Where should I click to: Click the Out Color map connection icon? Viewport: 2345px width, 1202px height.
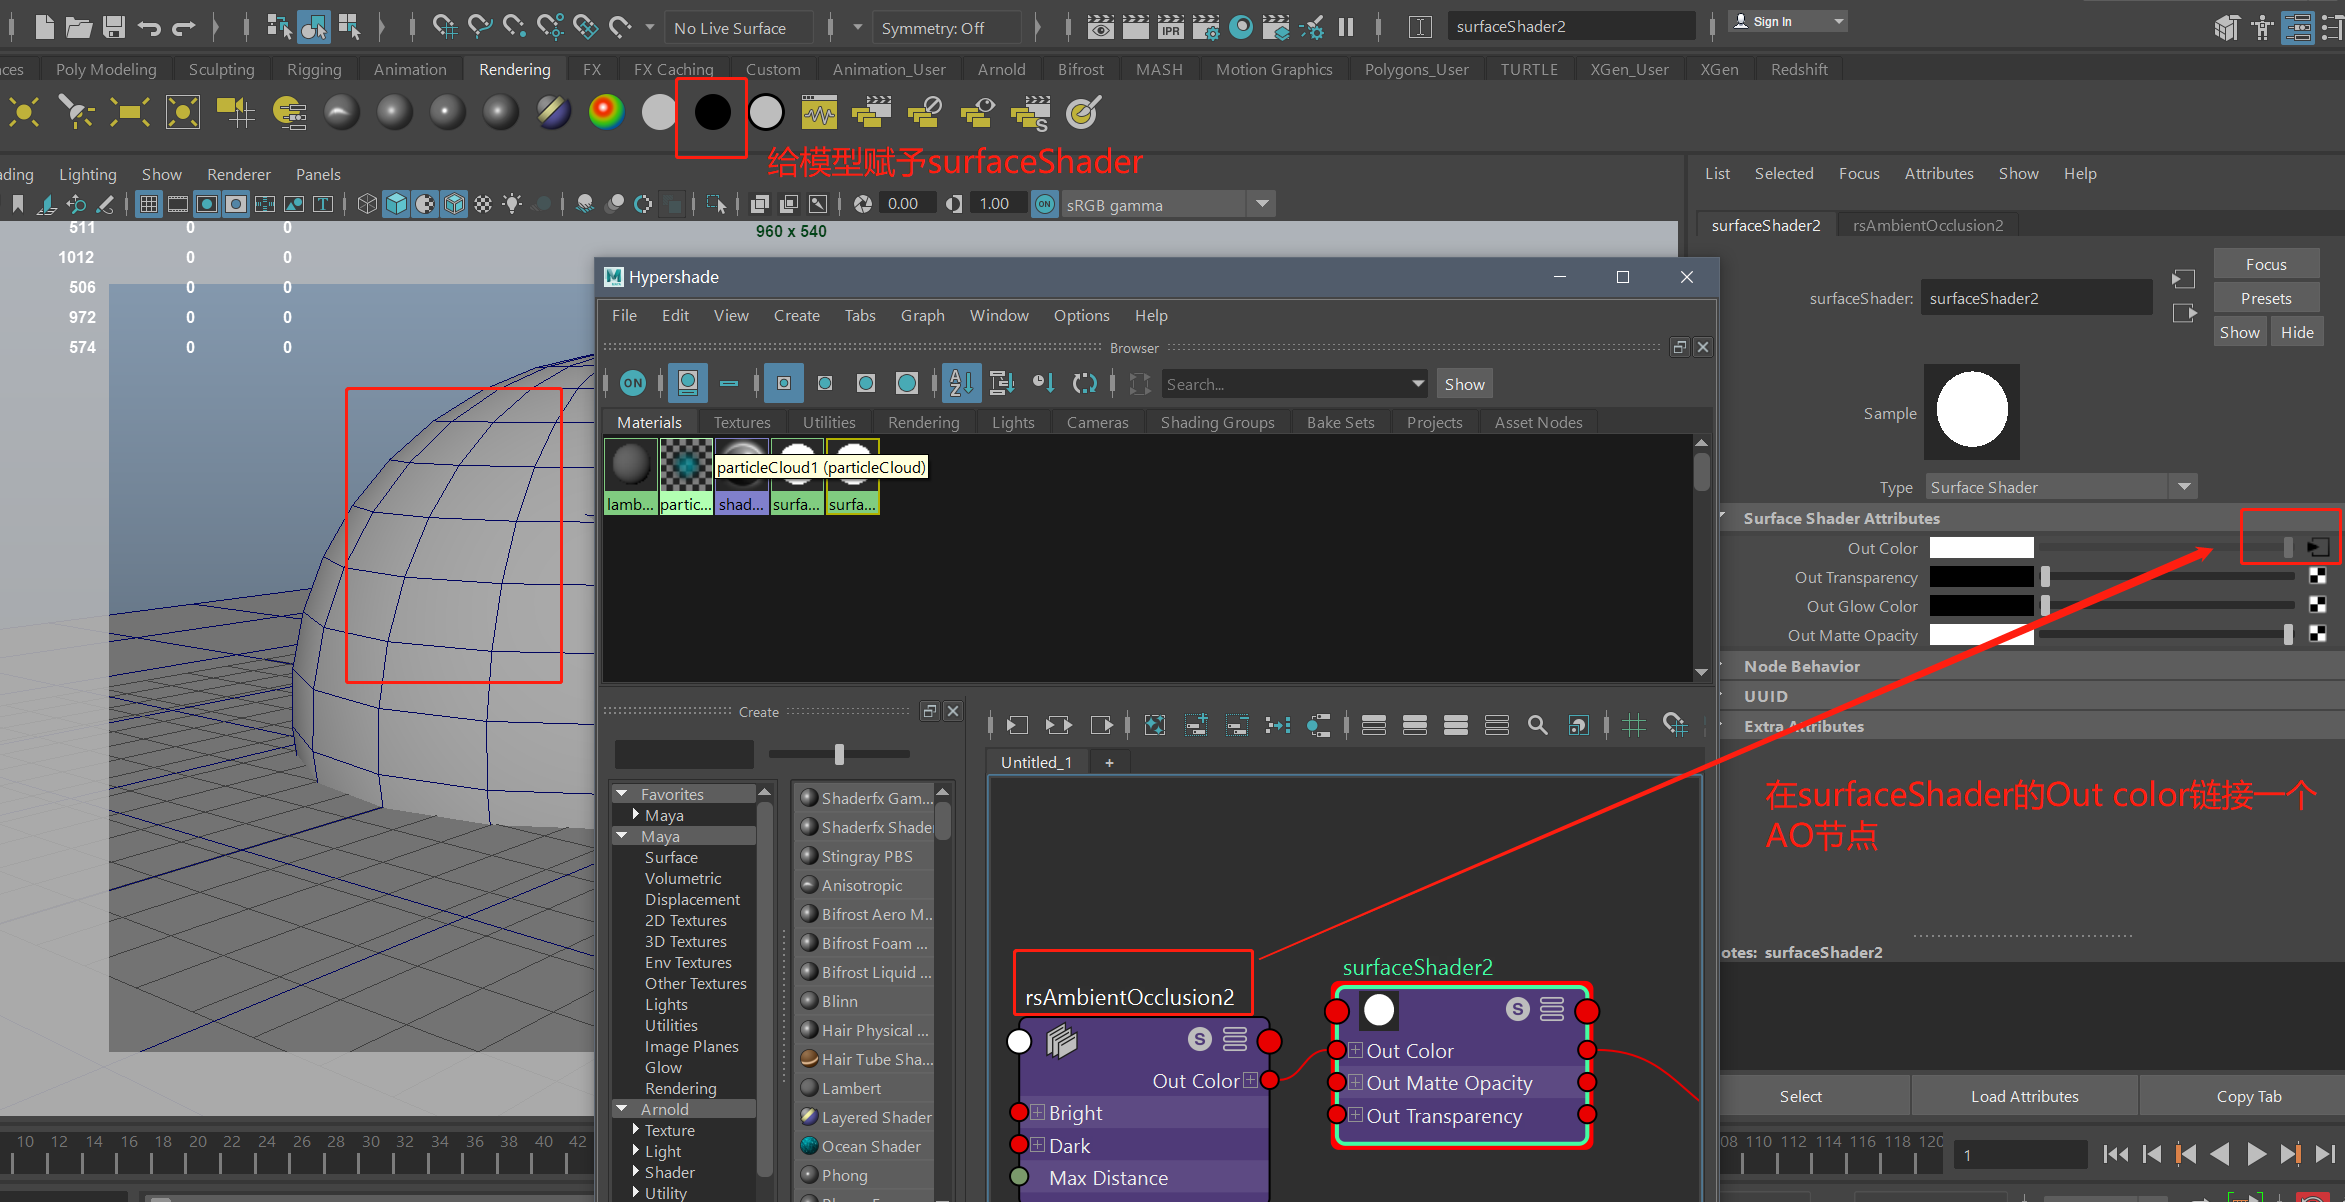2317,547
